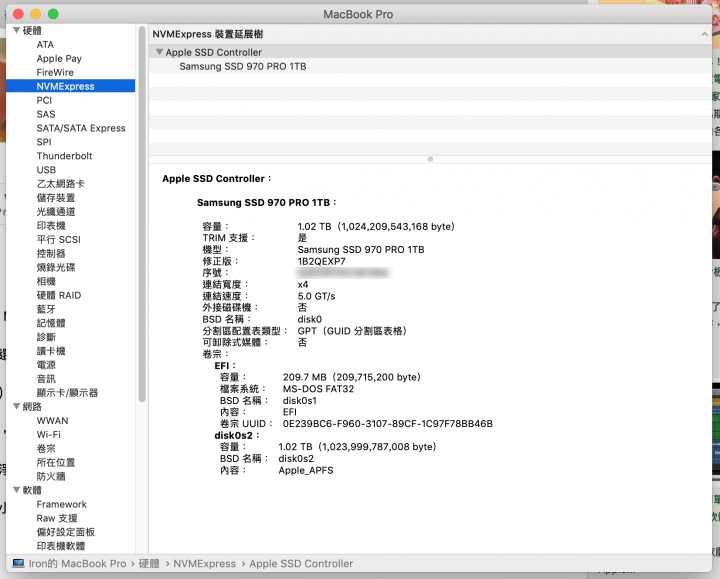Collapse the 硬體 section triangle
Screen dimensions: 720x579
click(17, 30)
